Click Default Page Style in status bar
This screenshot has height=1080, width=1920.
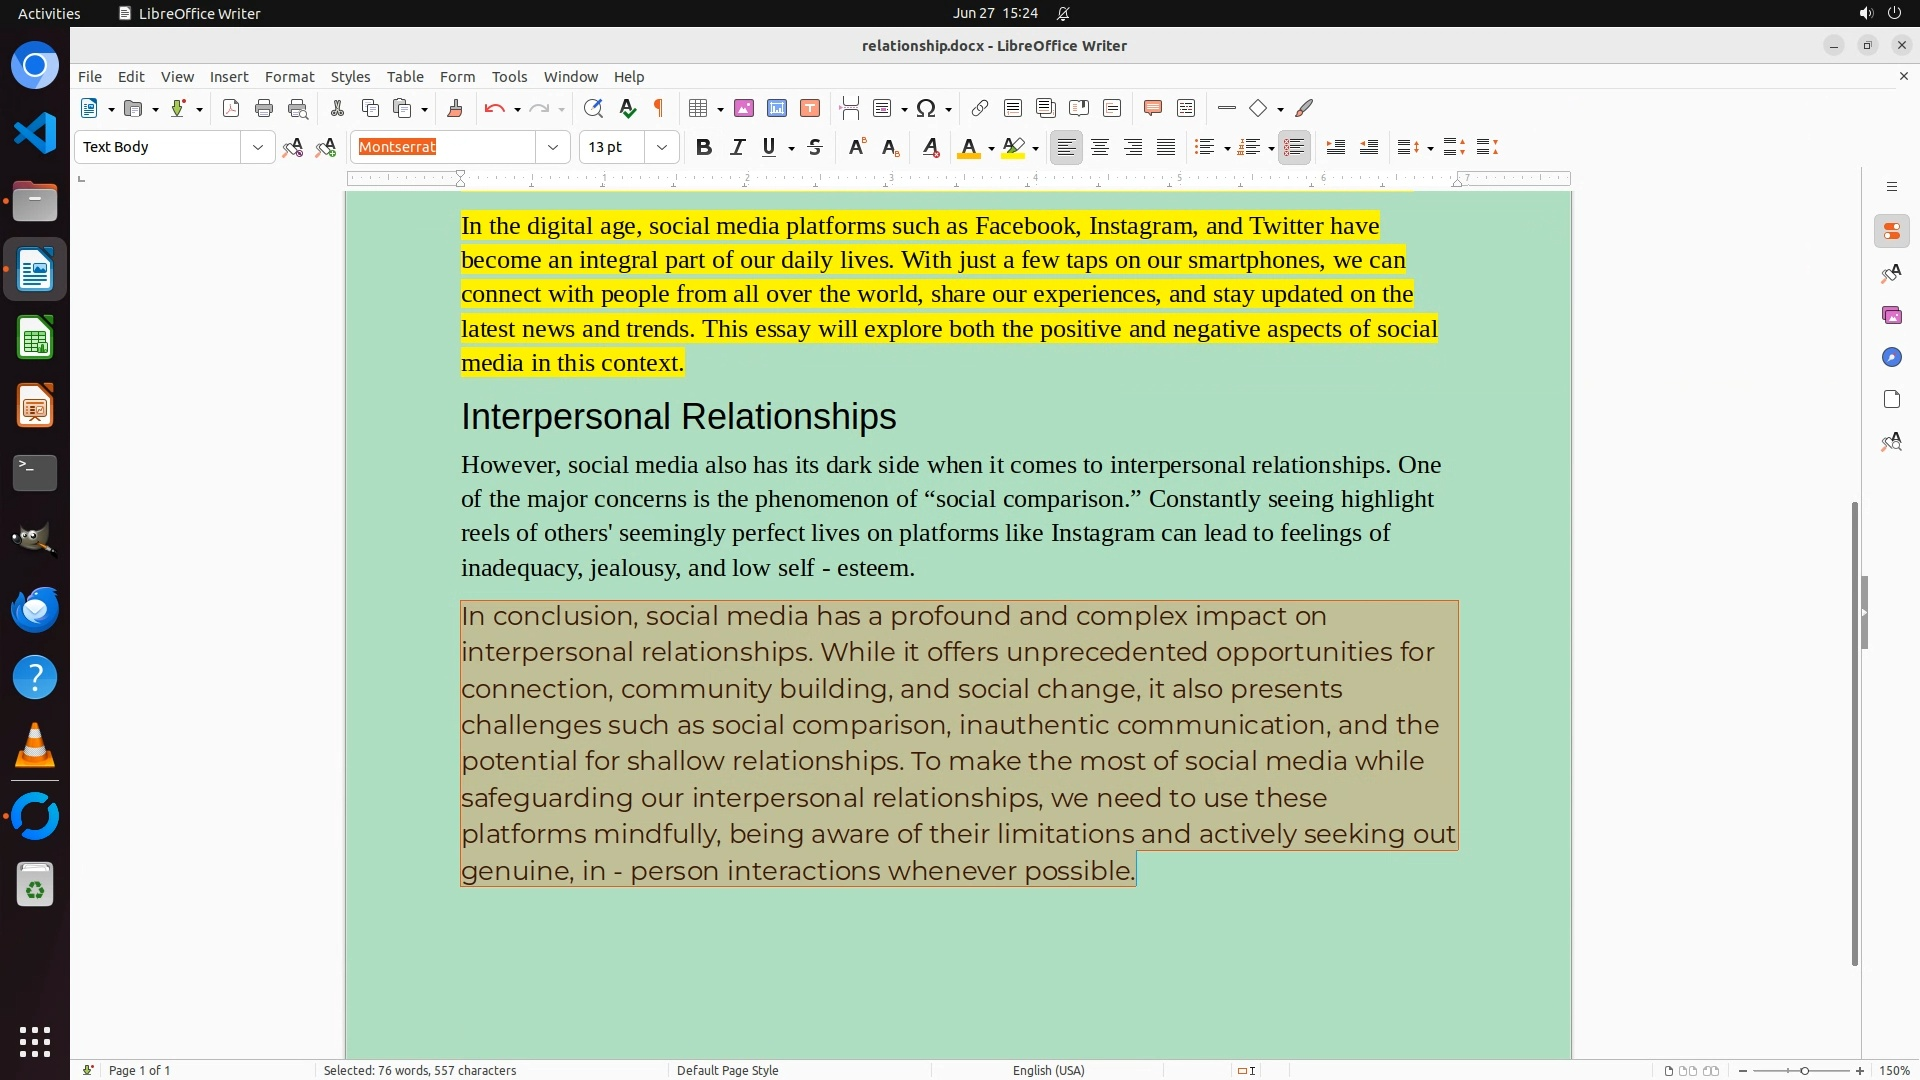point(727,1070)
